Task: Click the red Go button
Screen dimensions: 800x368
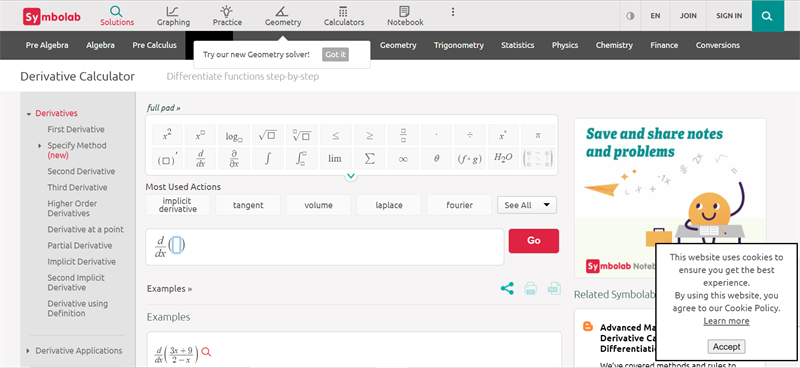Action: pyautogui.click(x=534, y=240)
